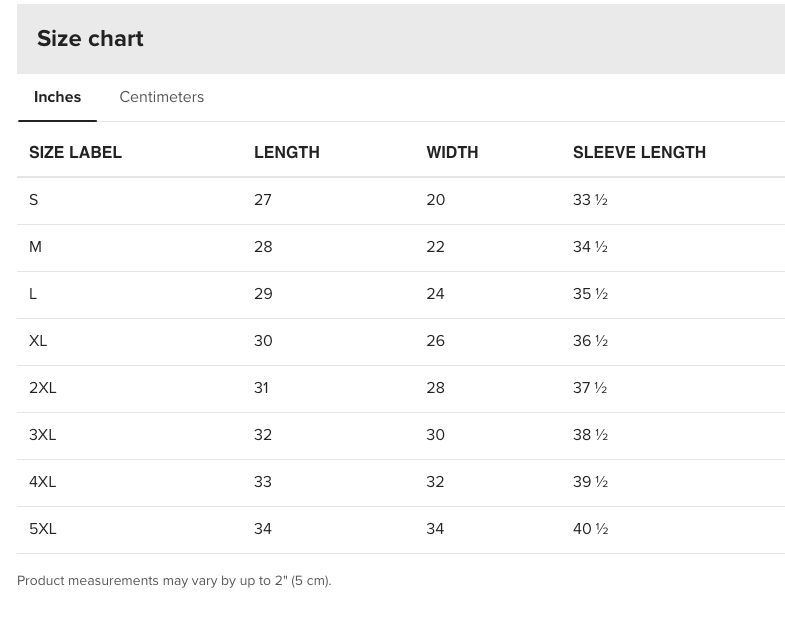Image resolution: width=785 pixels, height=622 pixels.
Task: Select the L size row label
Action: (33, 294)
